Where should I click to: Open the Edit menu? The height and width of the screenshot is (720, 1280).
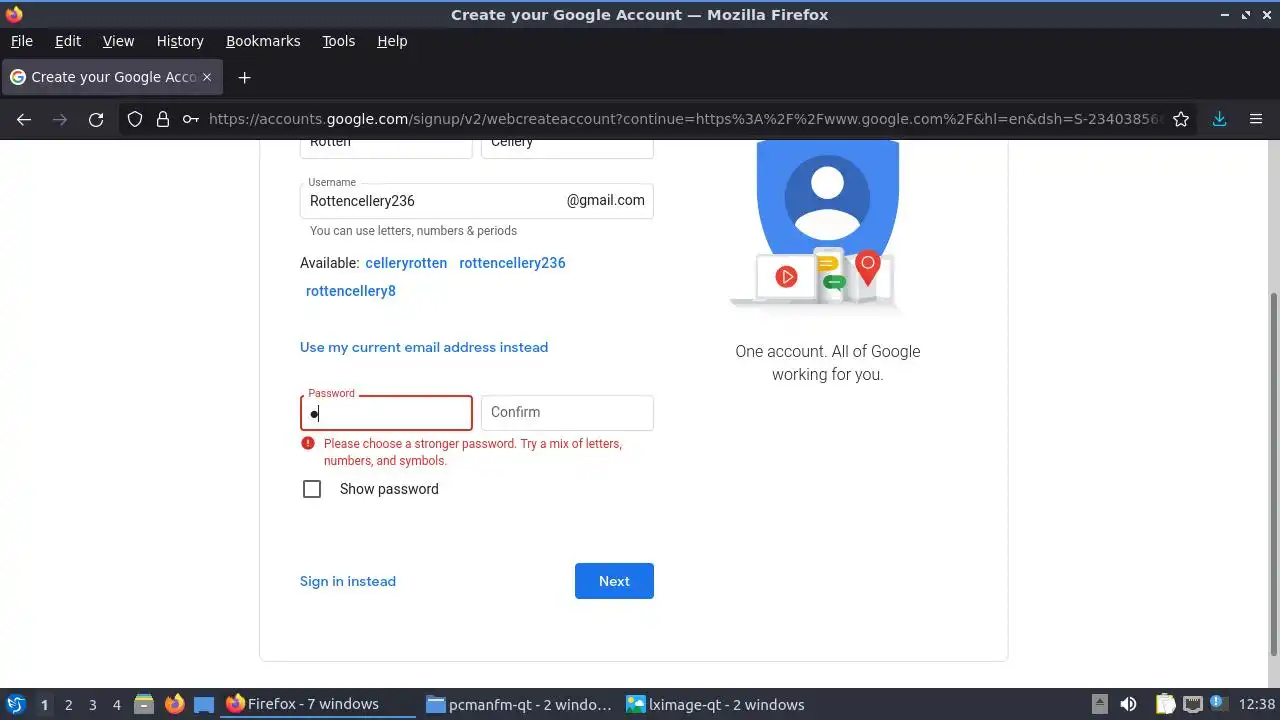pos(68,41)
